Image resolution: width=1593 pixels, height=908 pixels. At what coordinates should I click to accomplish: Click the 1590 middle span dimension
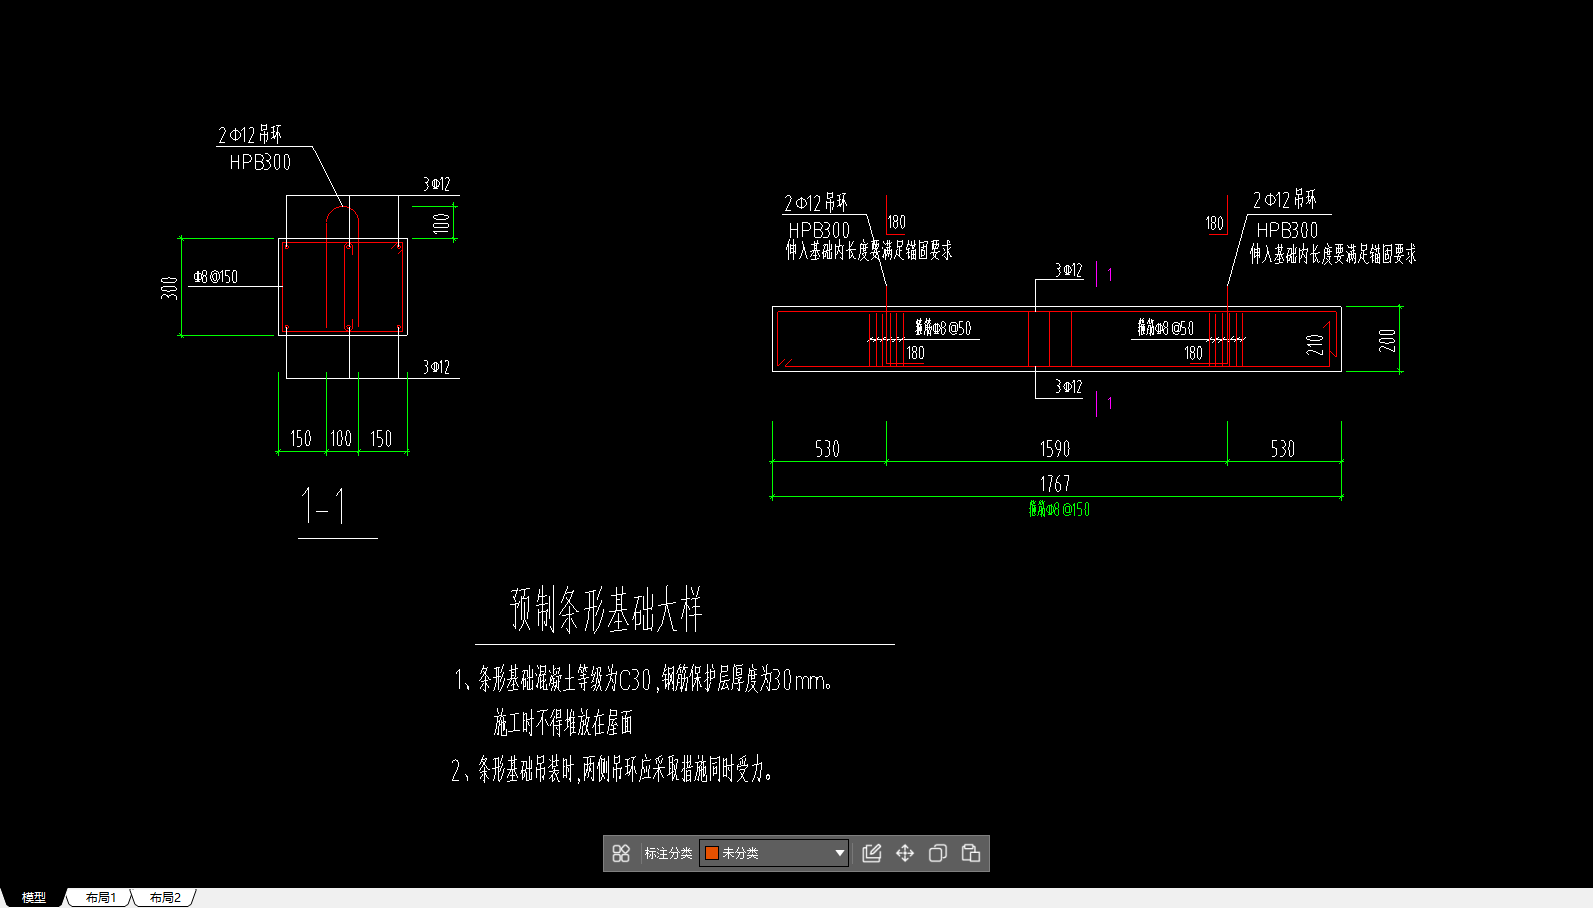pyautogui.click(x=1055, y=449)
